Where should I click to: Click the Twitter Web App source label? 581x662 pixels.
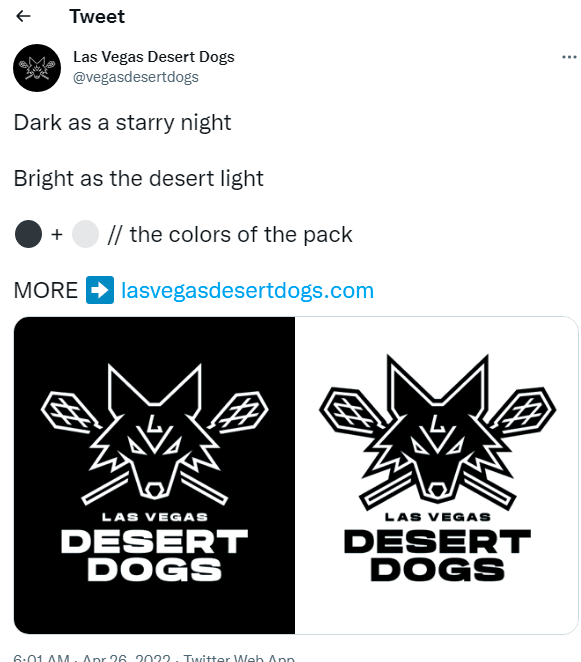239,658
